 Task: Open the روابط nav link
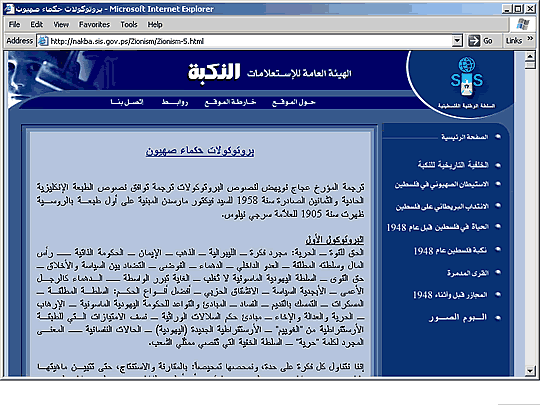coord(175,102)
